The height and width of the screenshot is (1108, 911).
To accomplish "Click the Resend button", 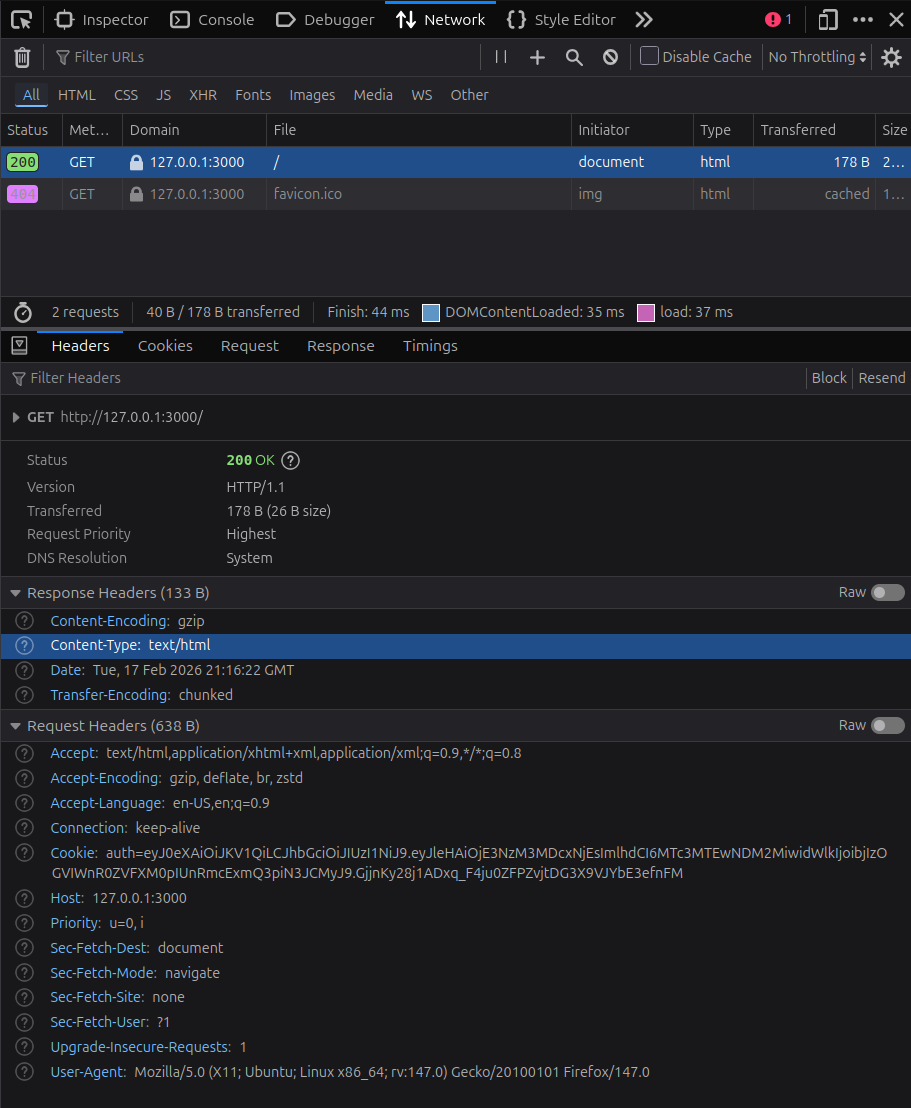I will tap(881, 378).
